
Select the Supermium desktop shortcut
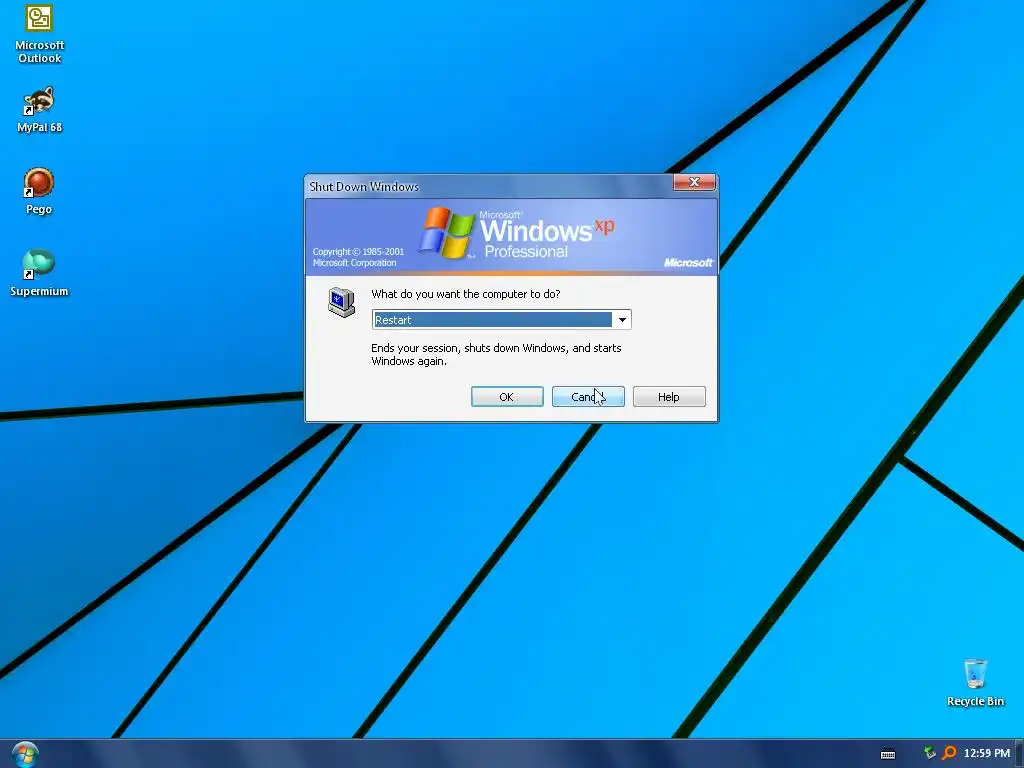click(39, 273)
